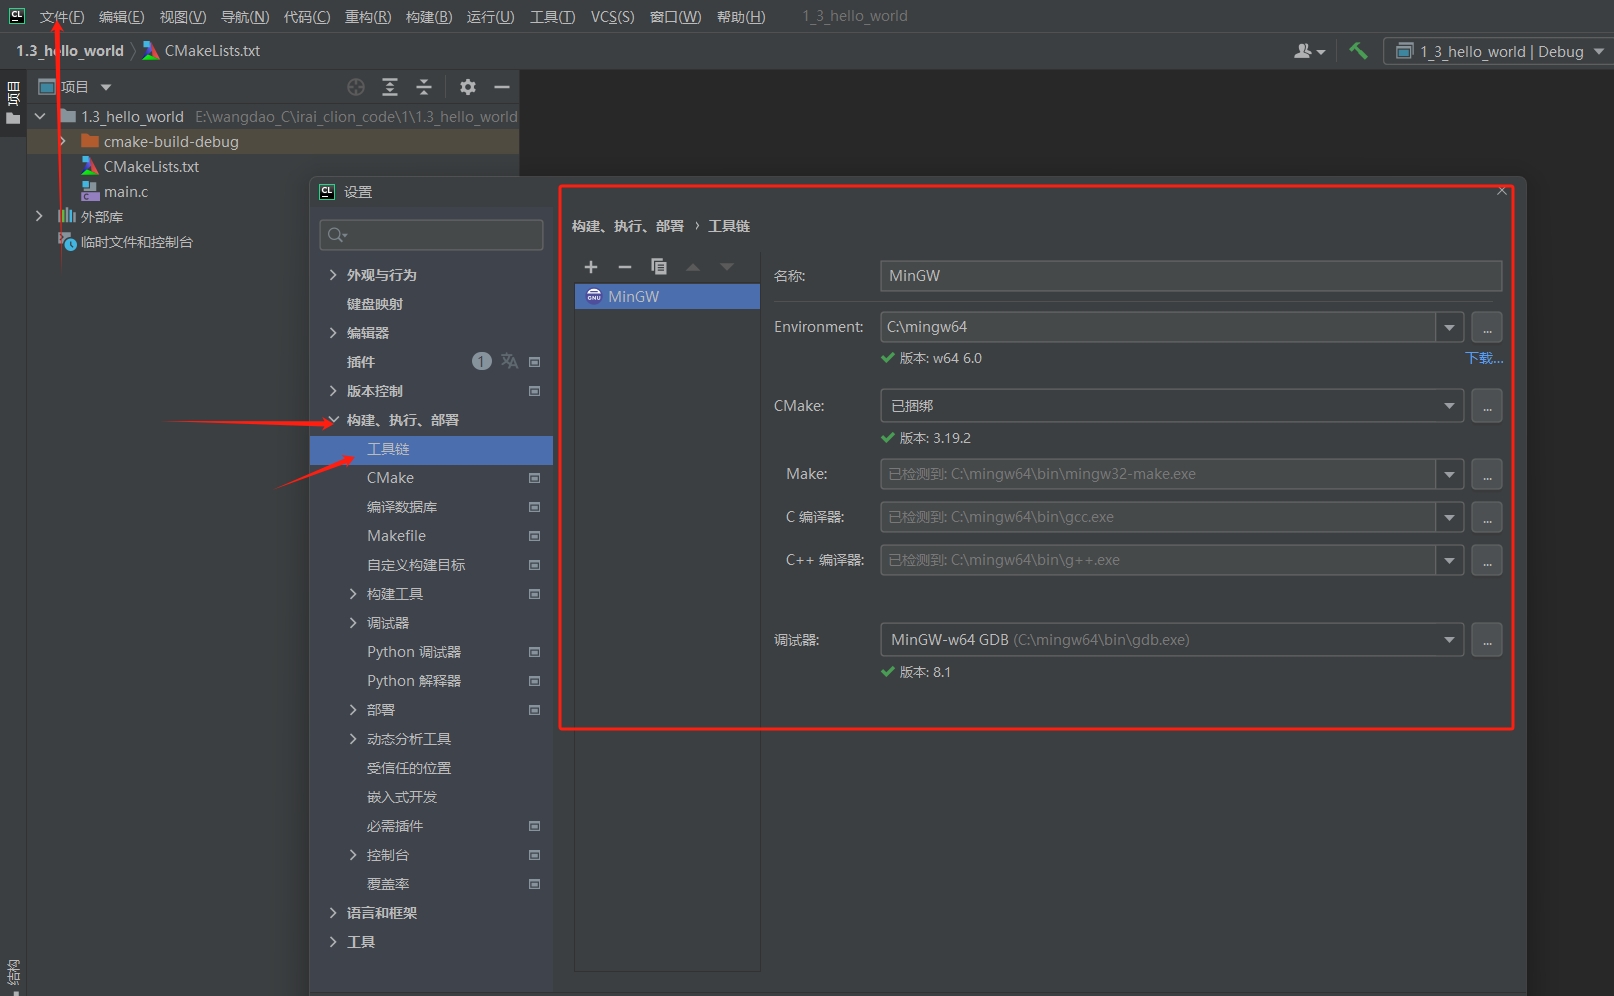The width and height of the screenshot is (1614, 996).
Task: Click the collapse all icon in project panel
Action: click(x=424, y=87)
